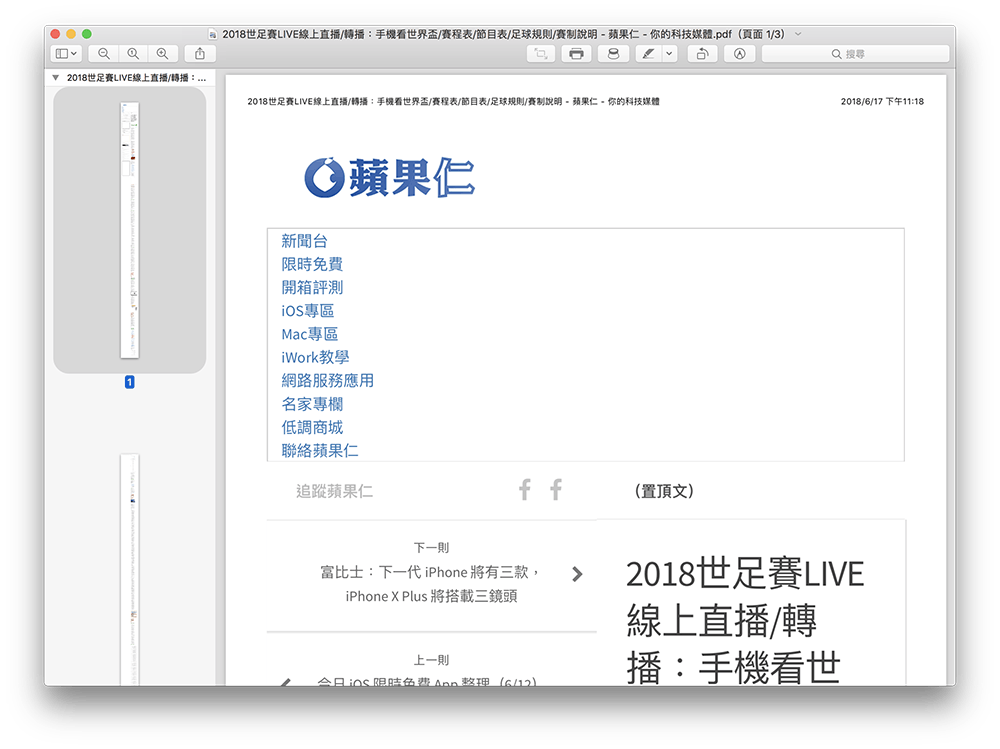This screenshot has width=1000, height=749.
Task: Click the 2018世足賽LIVE article headline
Action: coord(745,621)
